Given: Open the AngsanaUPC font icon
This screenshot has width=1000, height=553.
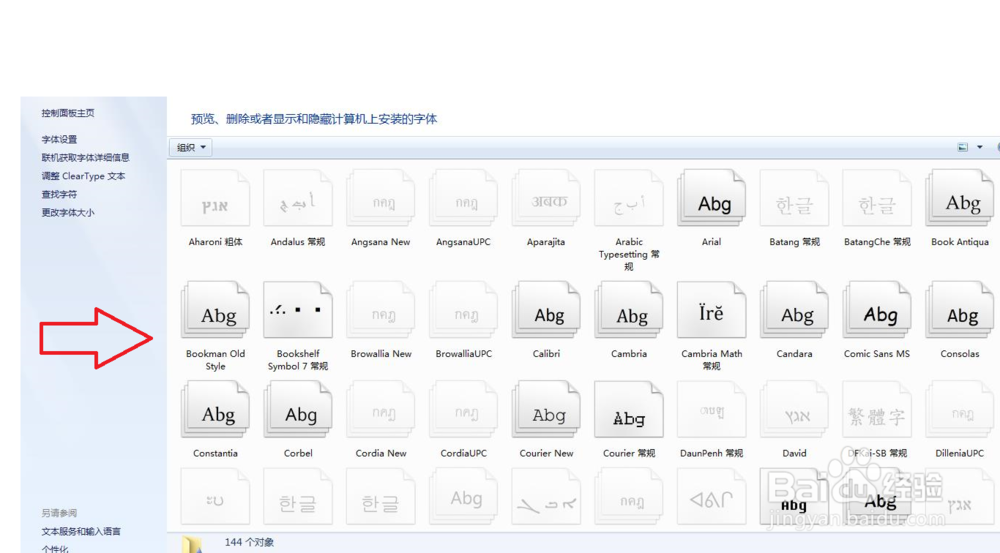Looking at the screenshot, I should pos(464,198).
